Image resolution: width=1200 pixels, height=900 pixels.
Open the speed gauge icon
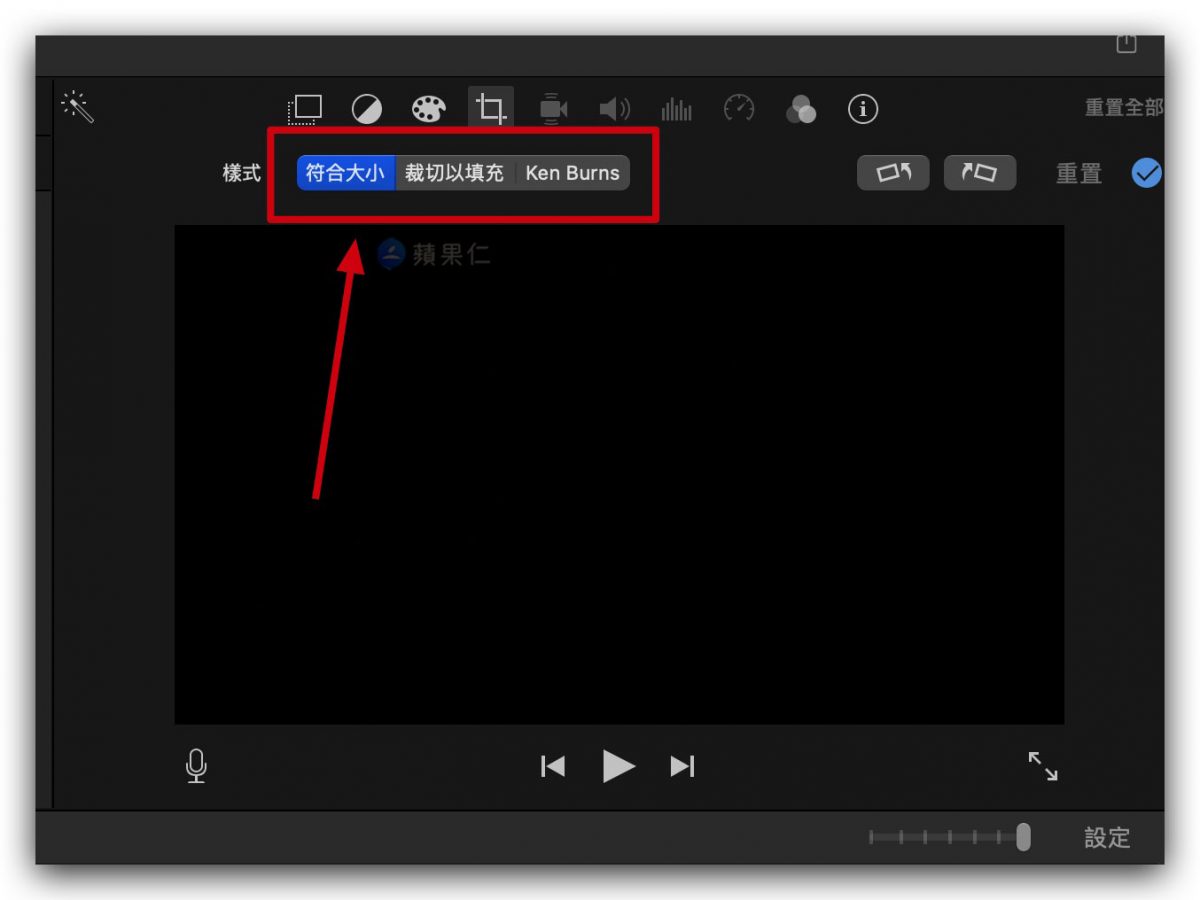point(739,107)
